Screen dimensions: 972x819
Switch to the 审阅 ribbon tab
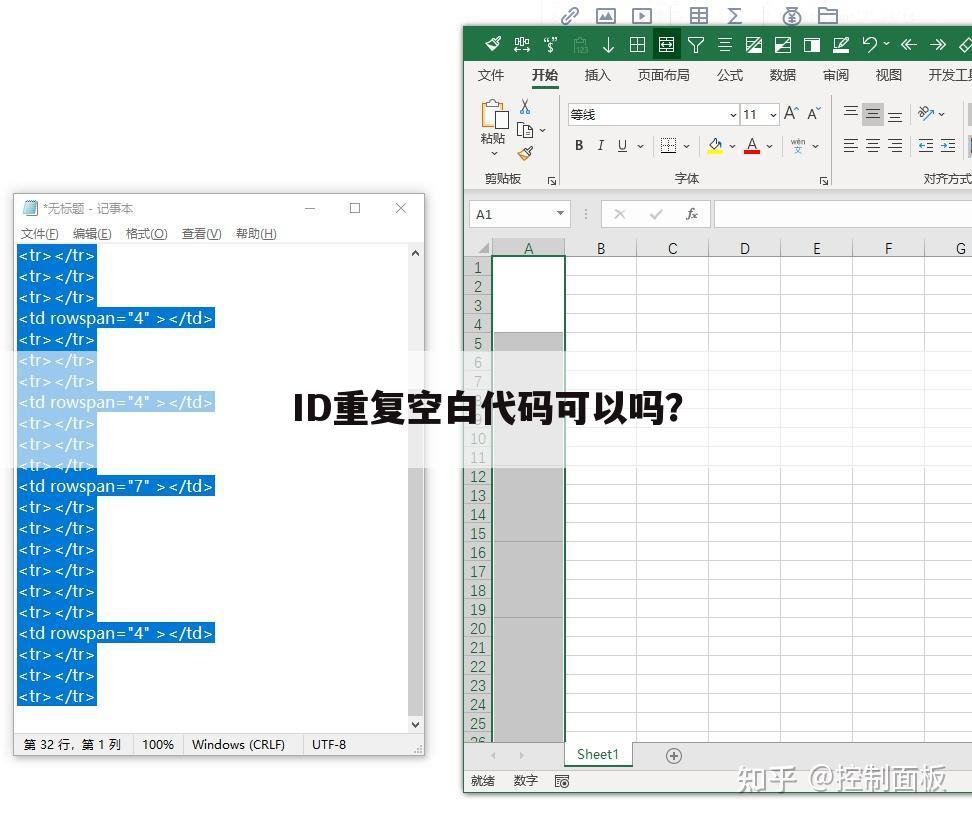[x=836, y=76]
